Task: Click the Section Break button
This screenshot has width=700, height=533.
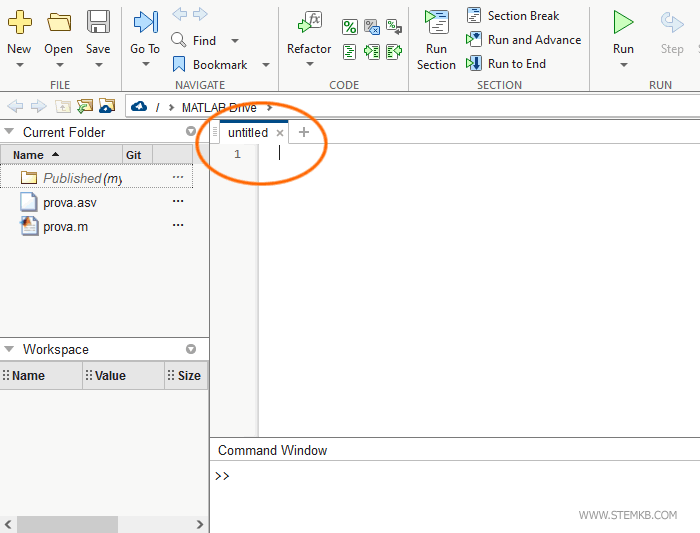Action: [523, 16]
